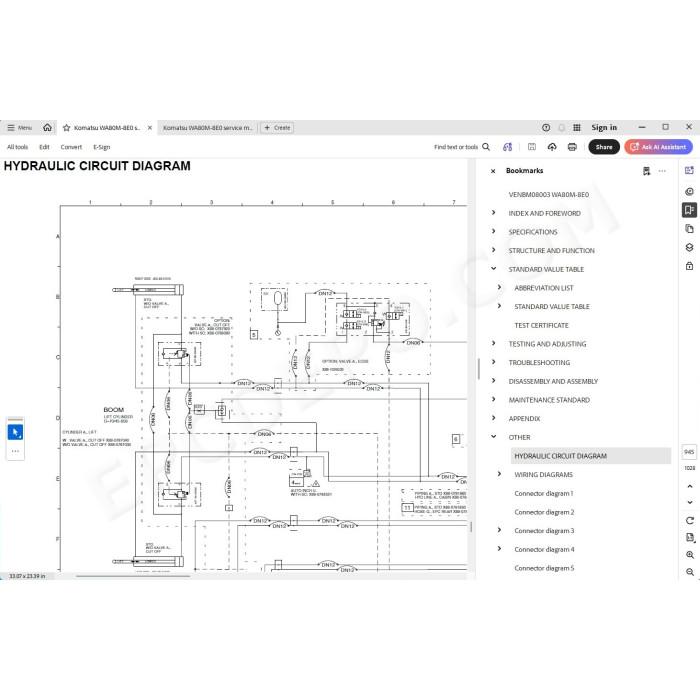
Task: Open the comments icon in right rail
Action: [x=689, y=192]
